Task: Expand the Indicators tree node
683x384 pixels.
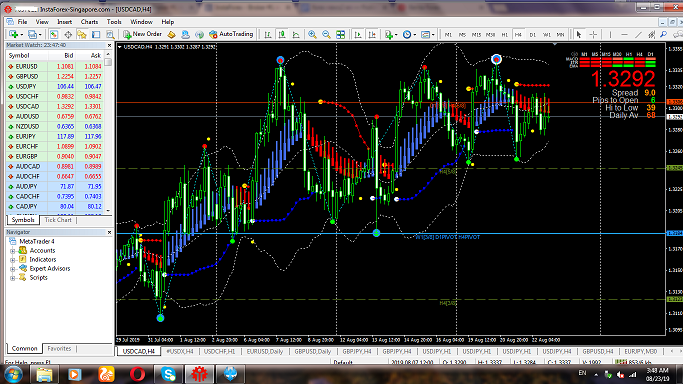Action: coord(13,260)
